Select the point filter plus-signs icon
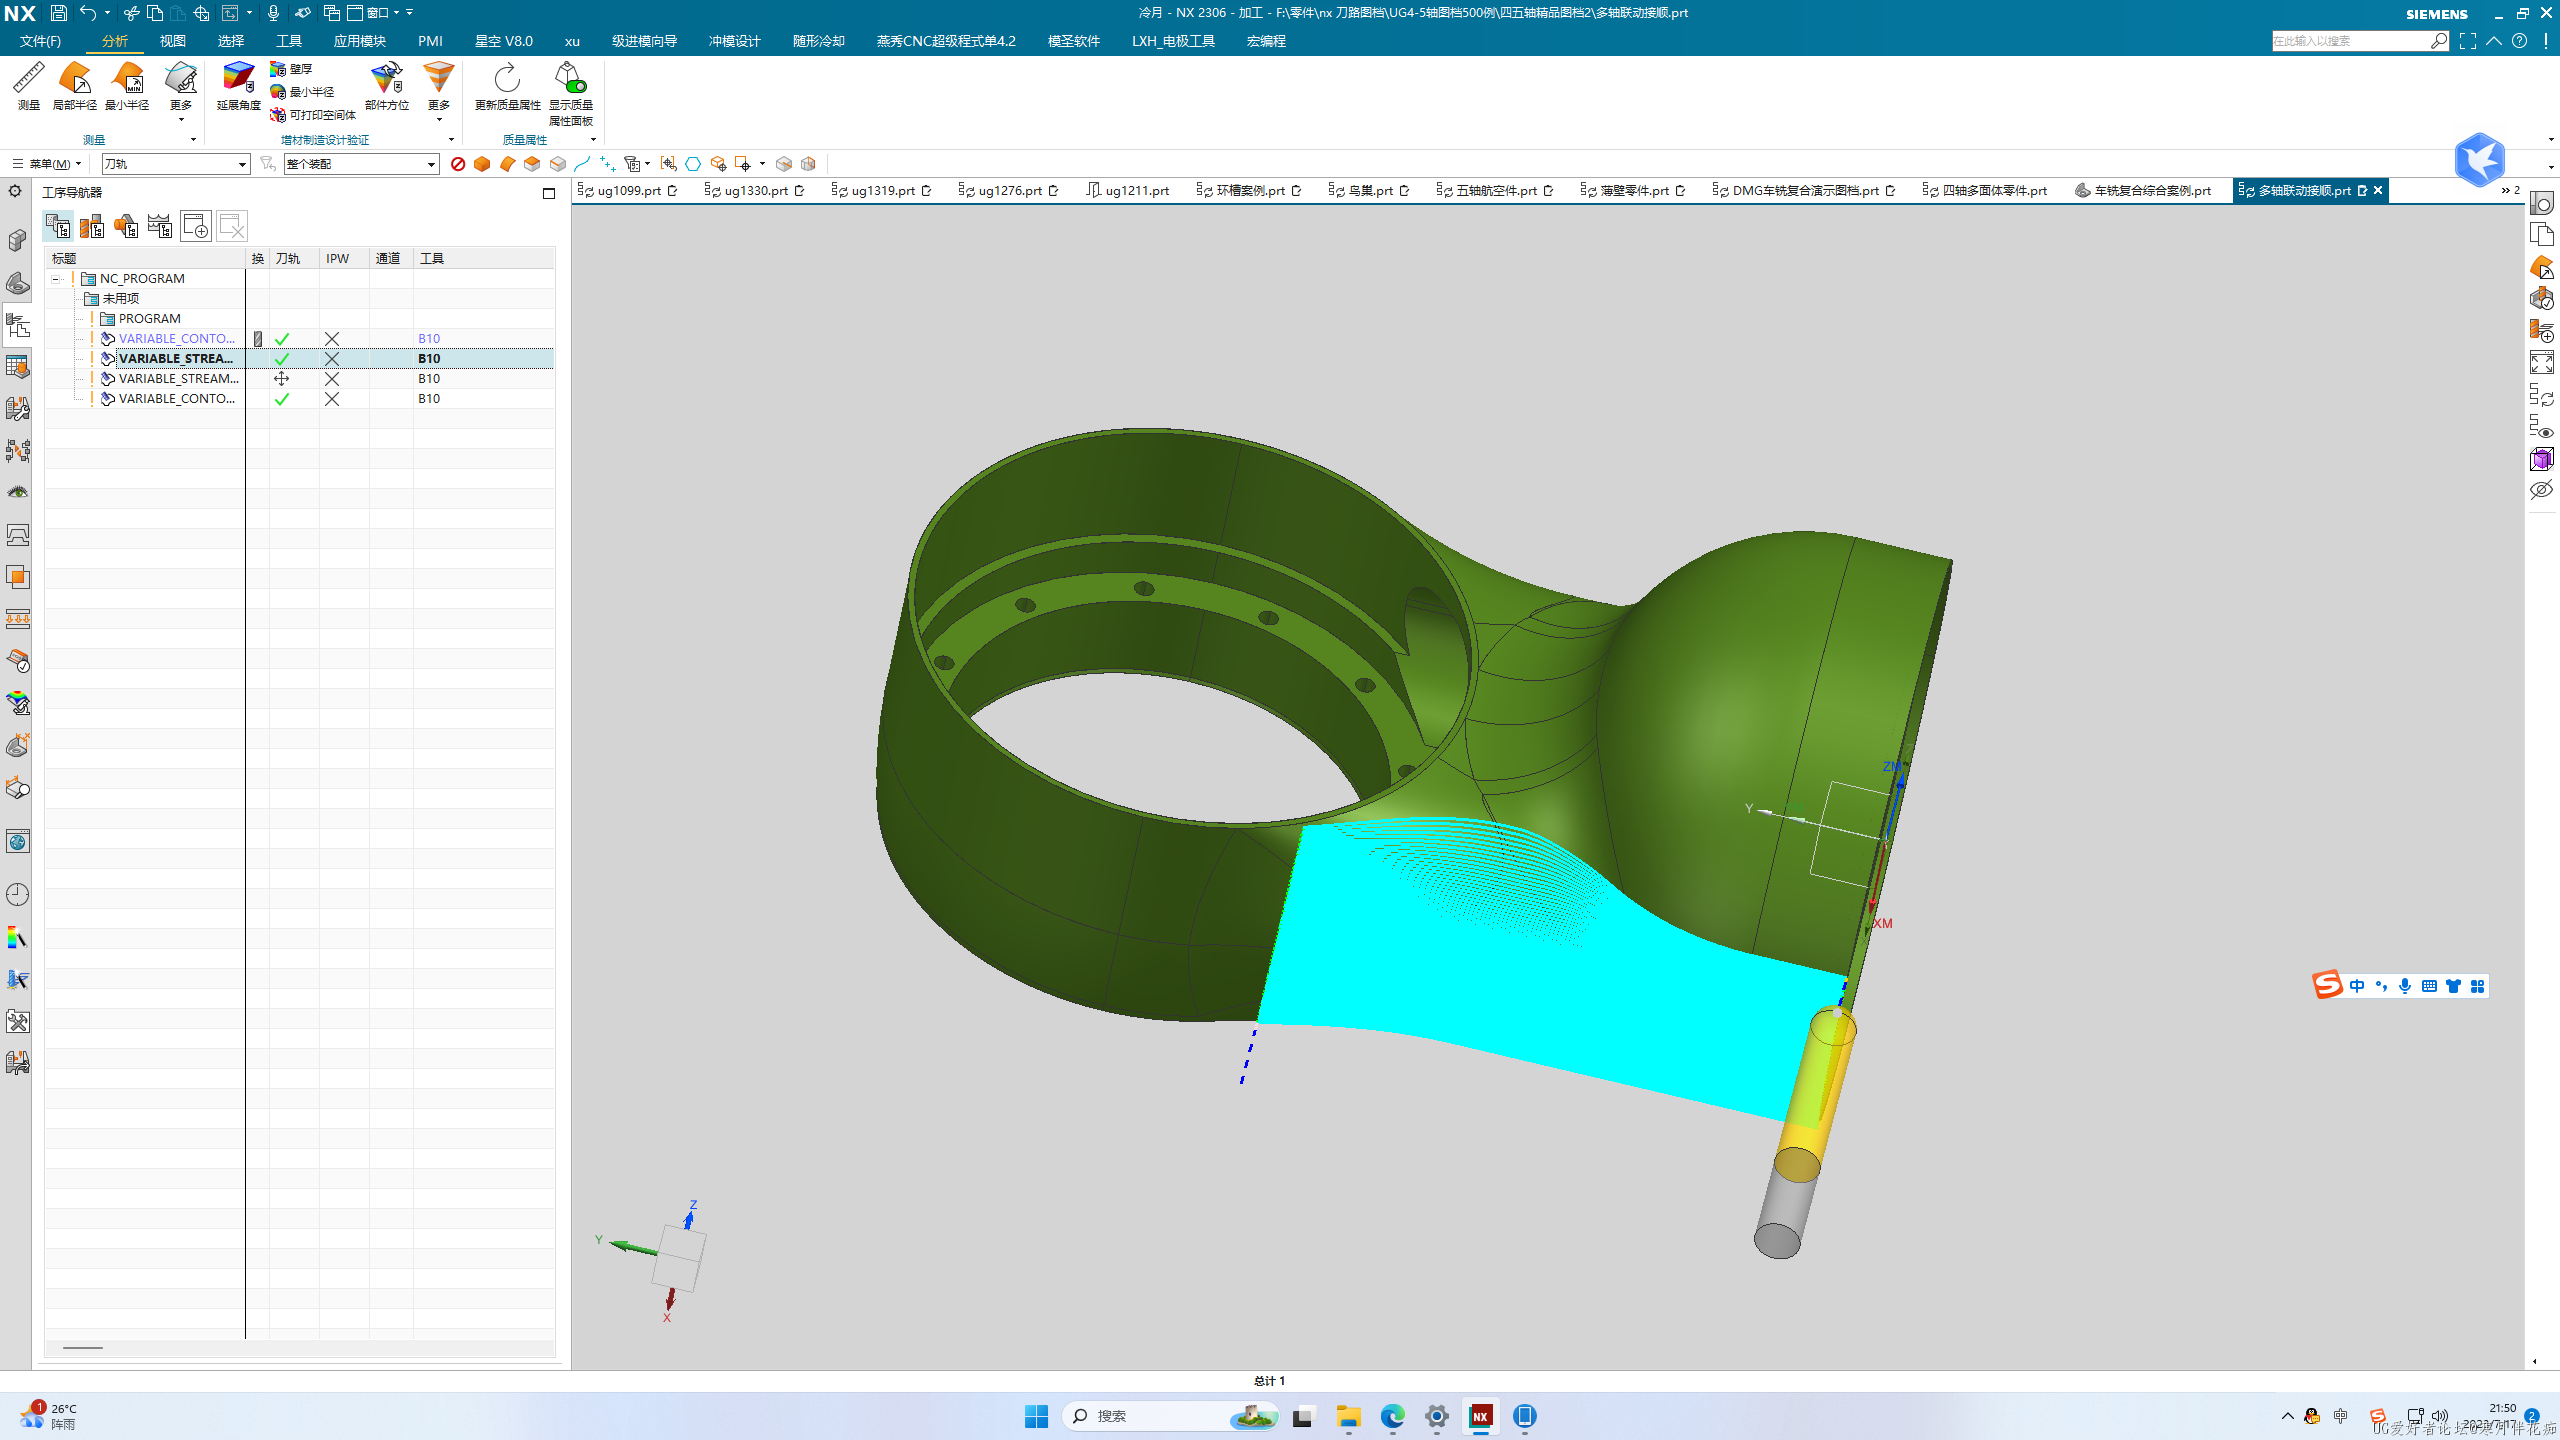The width and height of the screenshot is (2560, 1440). click(607, 164)
